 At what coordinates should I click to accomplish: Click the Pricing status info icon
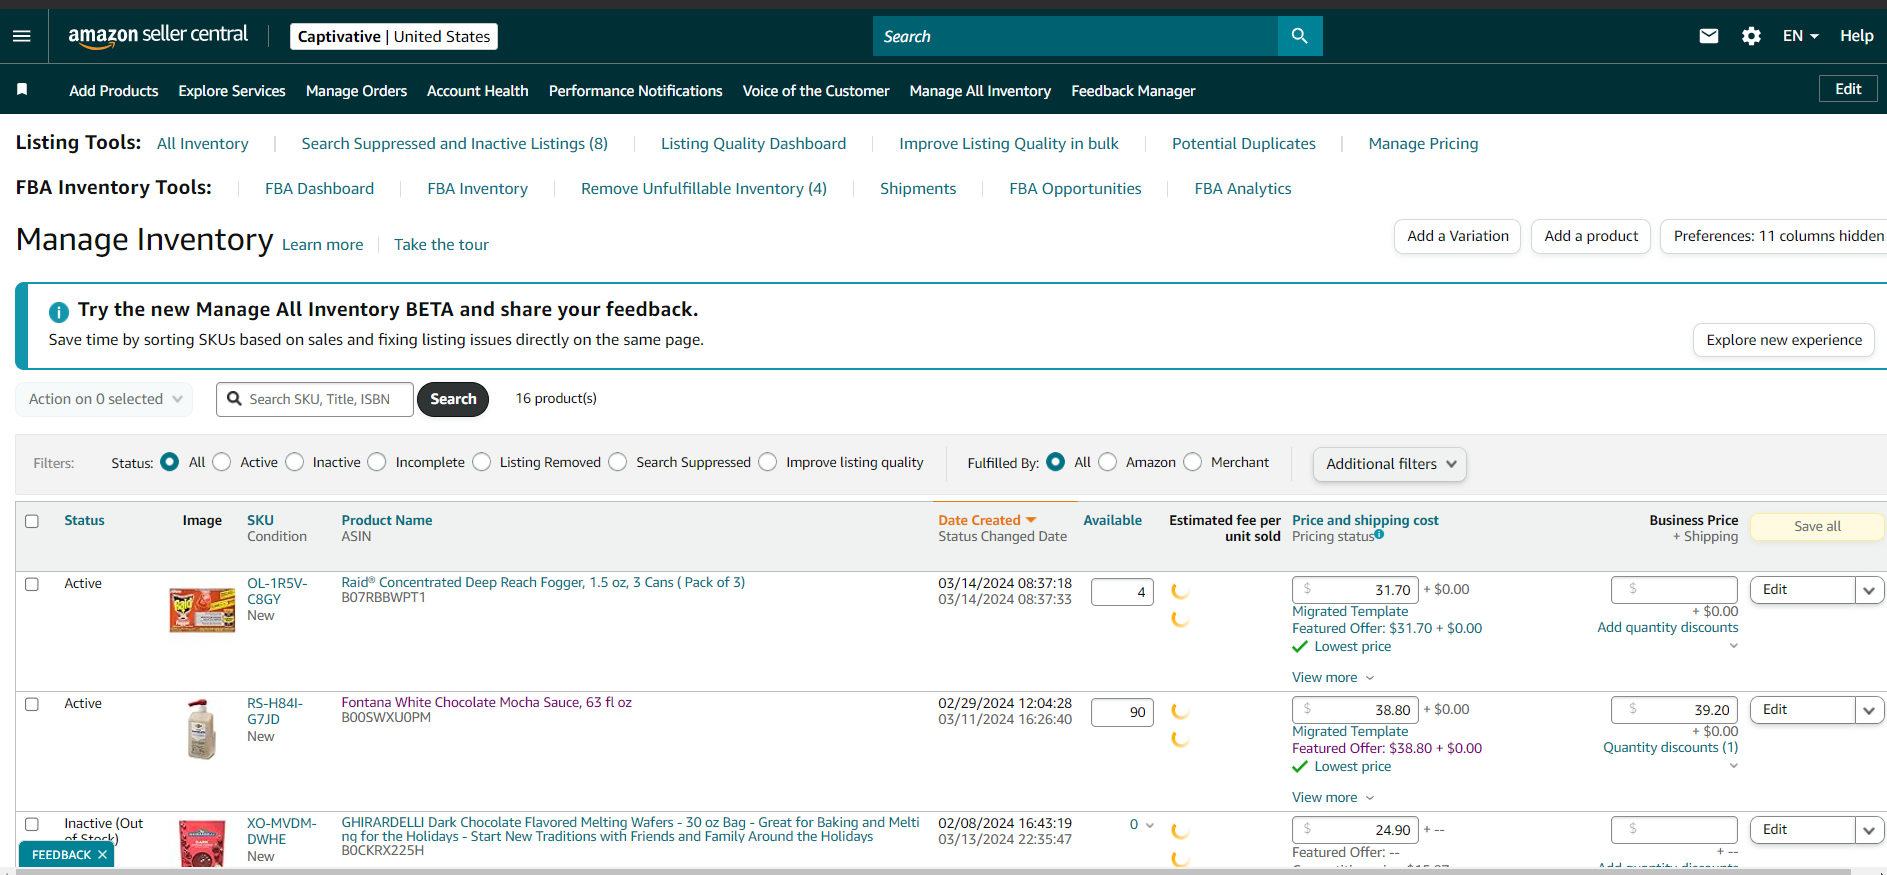point(1379,535)
